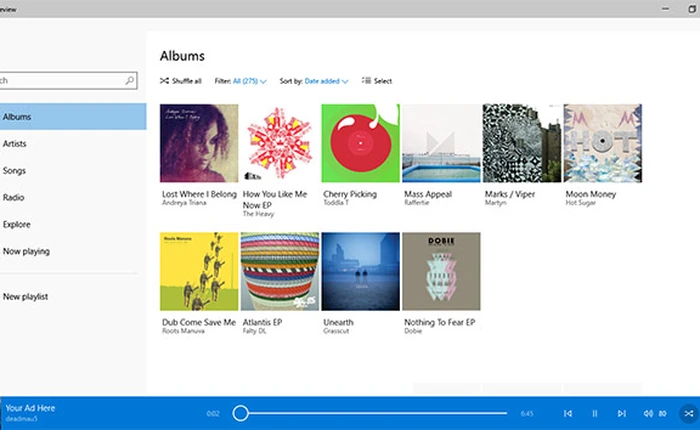
Task: Click the search magnifier icon
Action: point(129,80)
